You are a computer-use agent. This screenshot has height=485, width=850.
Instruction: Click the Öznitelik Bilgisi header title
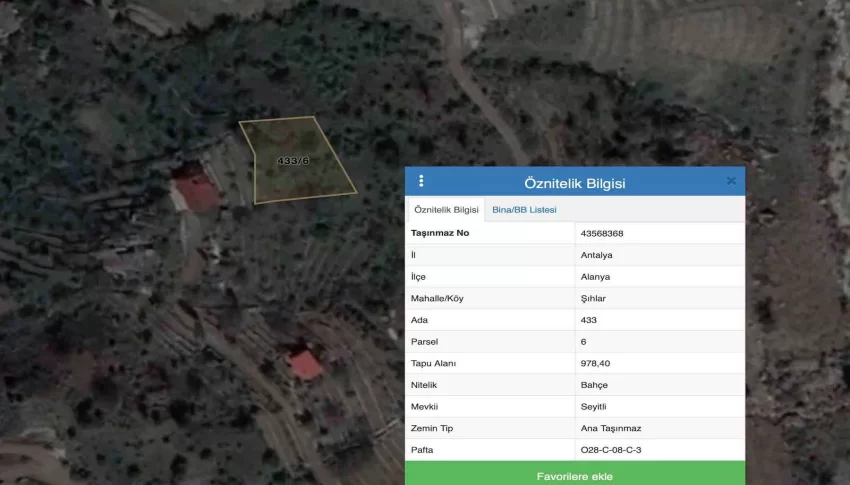pos(575,183)
